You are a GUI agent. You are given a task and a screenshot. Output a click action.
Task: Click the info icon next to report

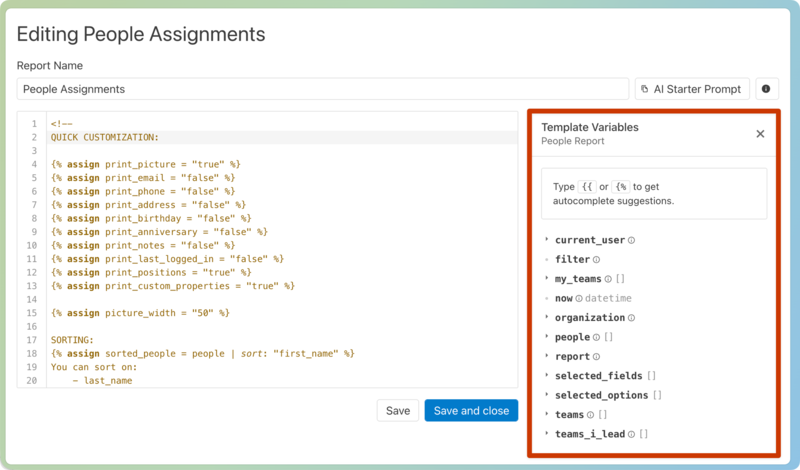[596, 357]
